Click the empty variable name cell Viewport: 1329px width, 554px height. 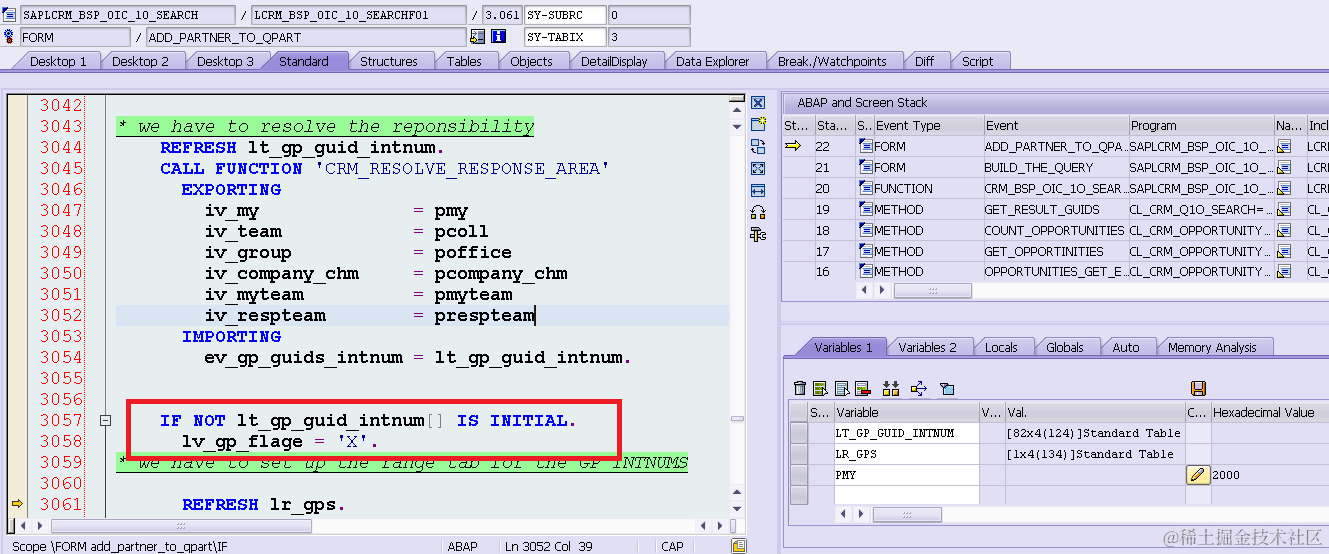905,495
